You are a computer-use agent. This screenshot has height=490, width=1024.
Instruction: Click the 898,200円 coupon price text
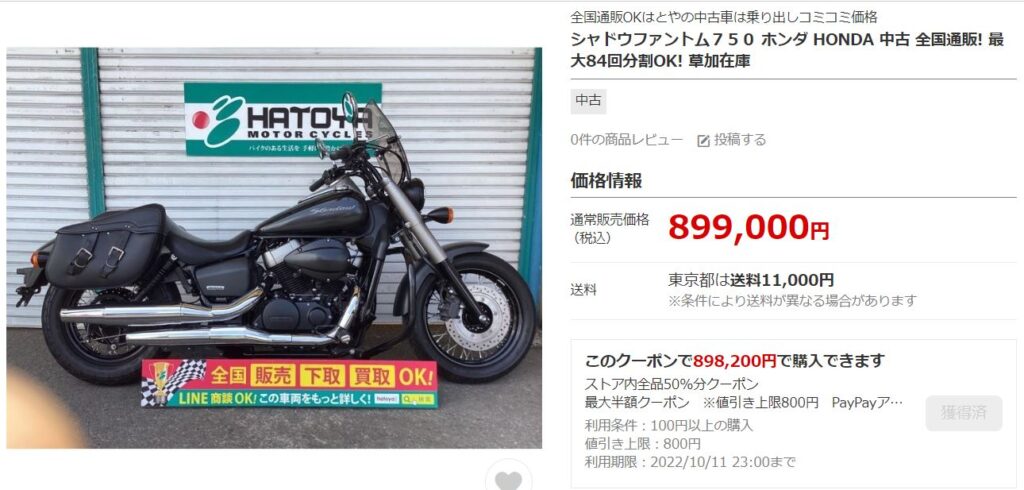pyautogui.click(x=735, y=361)
